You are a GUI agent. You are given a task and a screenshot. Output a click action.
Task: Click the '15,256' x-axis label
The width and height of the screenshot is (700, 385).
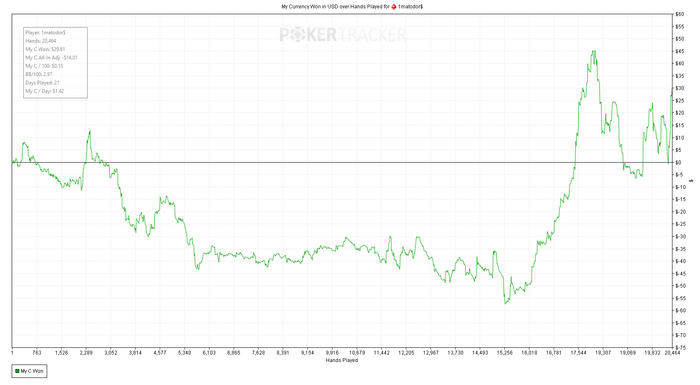point(504,353)
